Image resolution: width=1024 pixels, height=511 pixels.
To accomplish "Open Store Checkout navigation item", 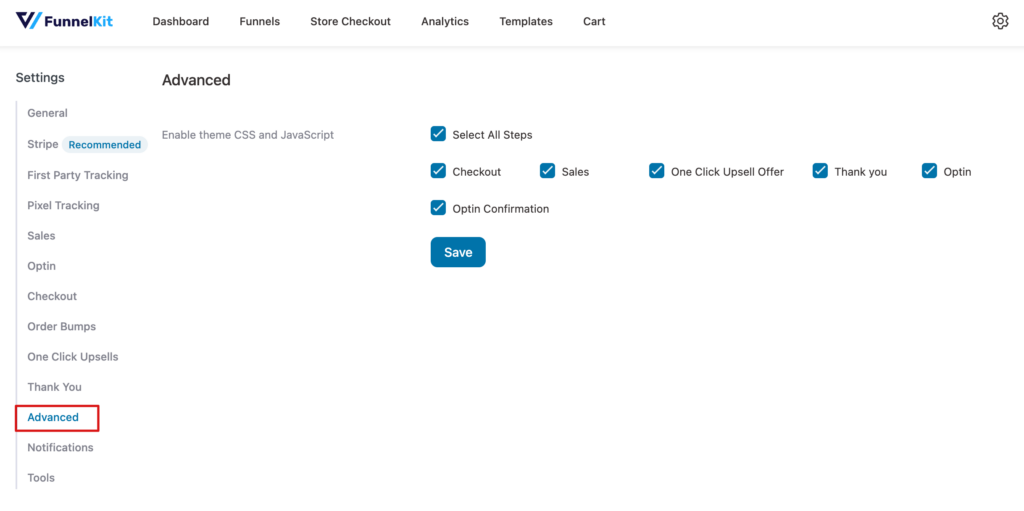I will tap(350, 22).
